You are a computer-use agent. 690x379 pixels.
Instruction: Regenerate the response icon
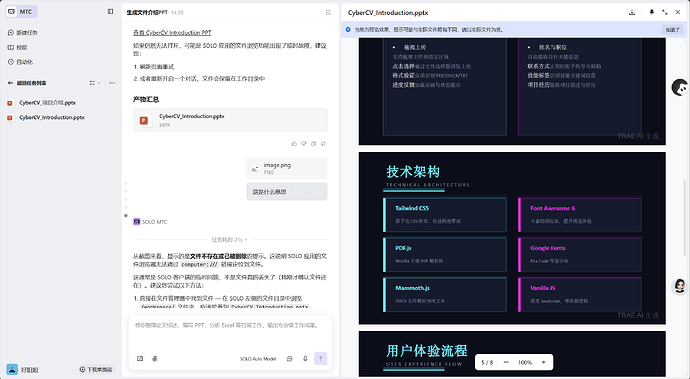(323, 144)
